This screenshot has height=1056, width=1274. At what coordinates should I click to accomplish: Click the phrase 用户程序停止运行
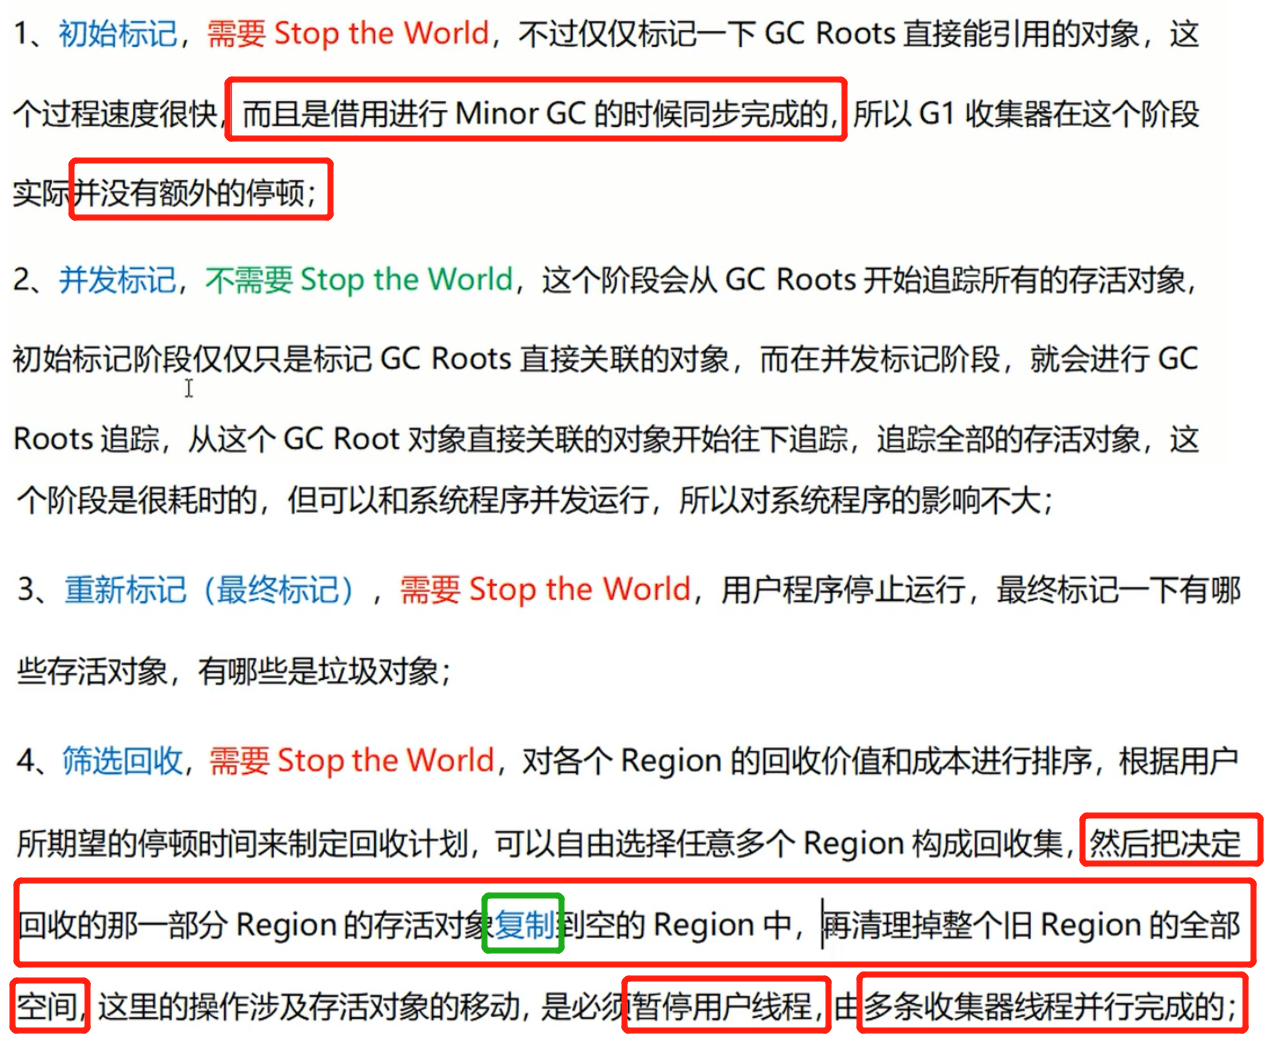click(x=843, y=590)
